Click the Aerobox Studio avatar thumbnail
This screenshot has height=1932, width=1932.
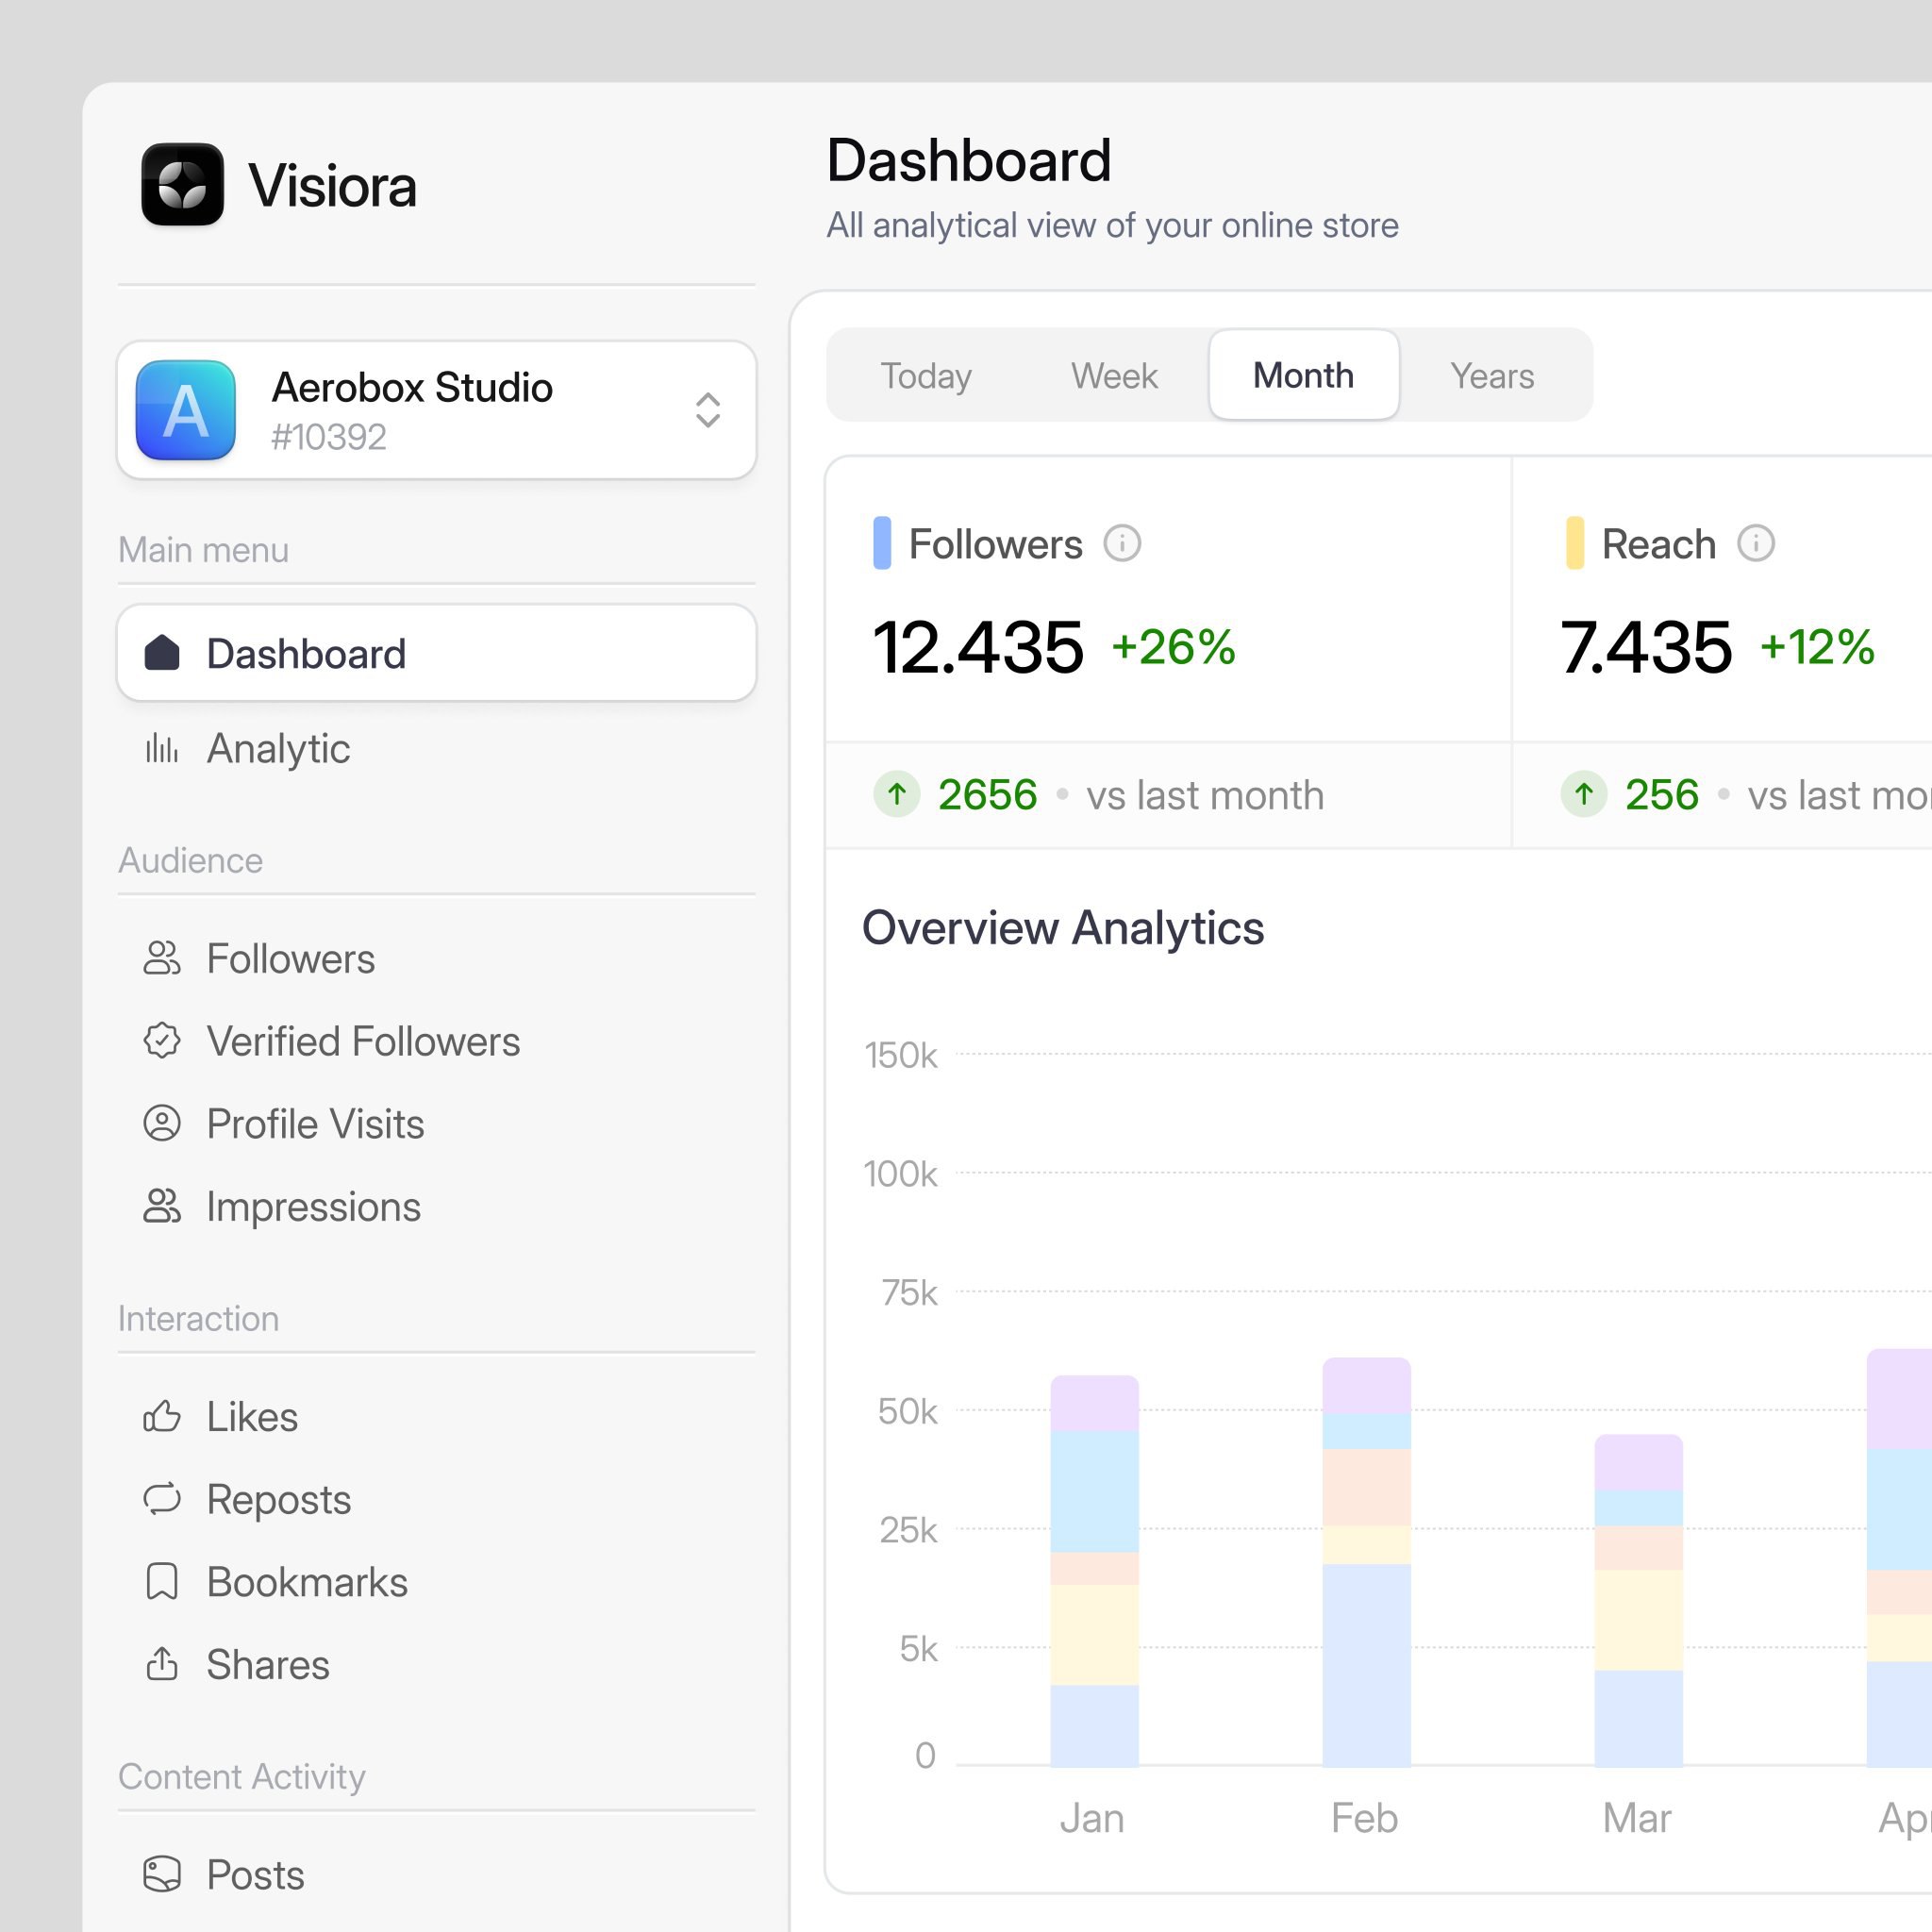coord(186,410)
